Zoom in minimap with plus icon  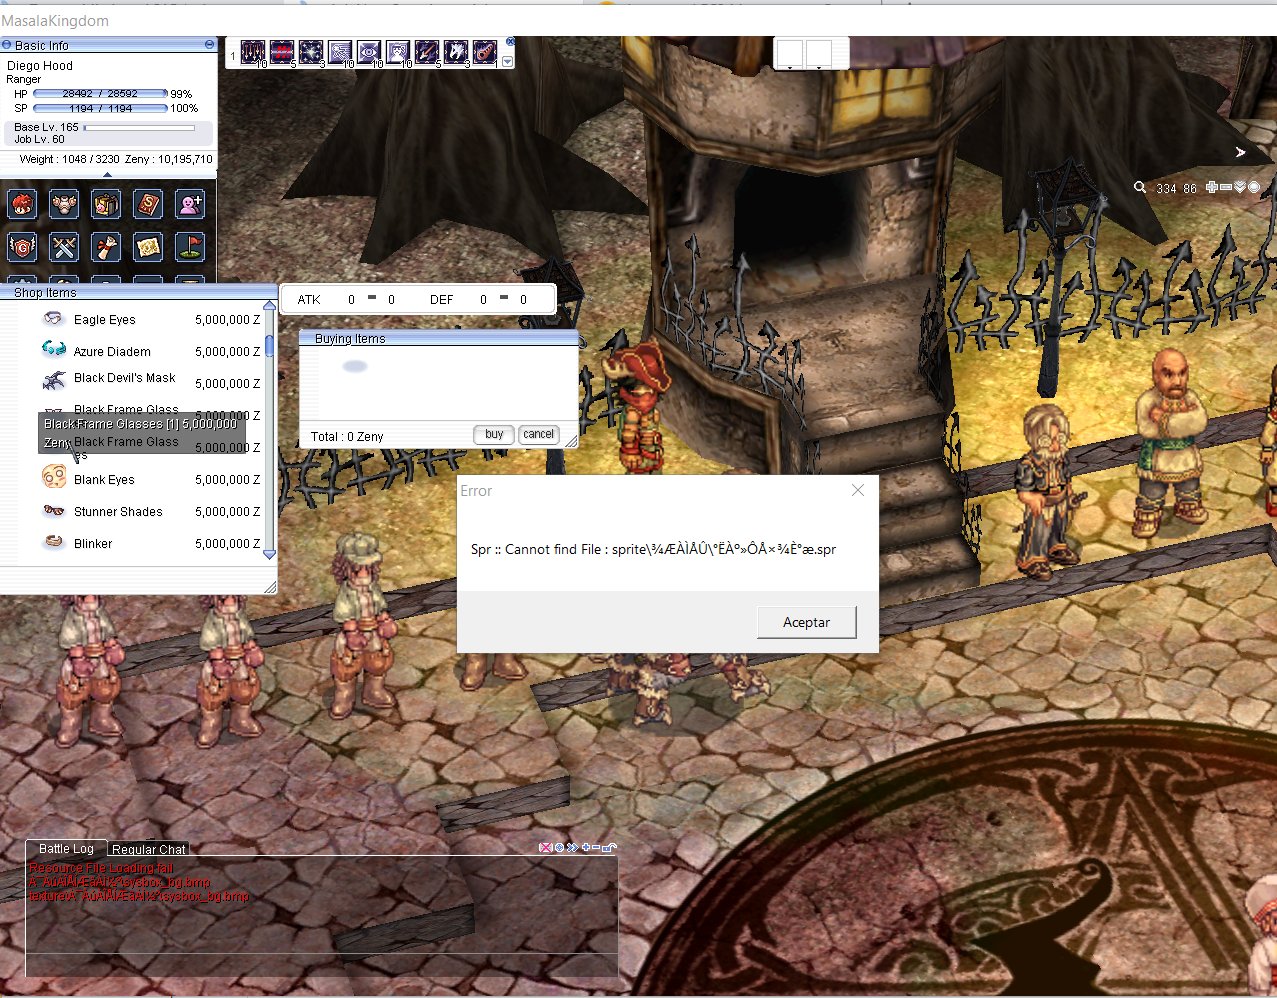click(x=1212, y=187)
